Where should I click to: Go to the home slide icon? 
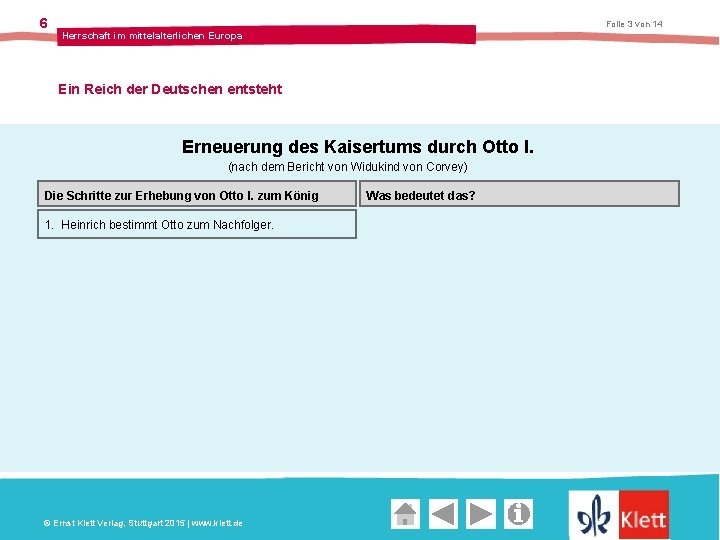(405, 514)
